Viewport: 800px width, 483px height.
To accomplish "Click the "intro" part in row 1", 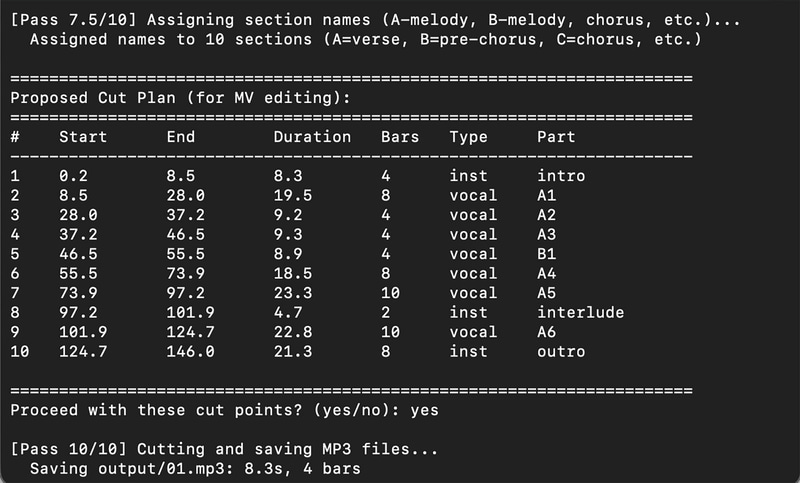I will (561, 176).
